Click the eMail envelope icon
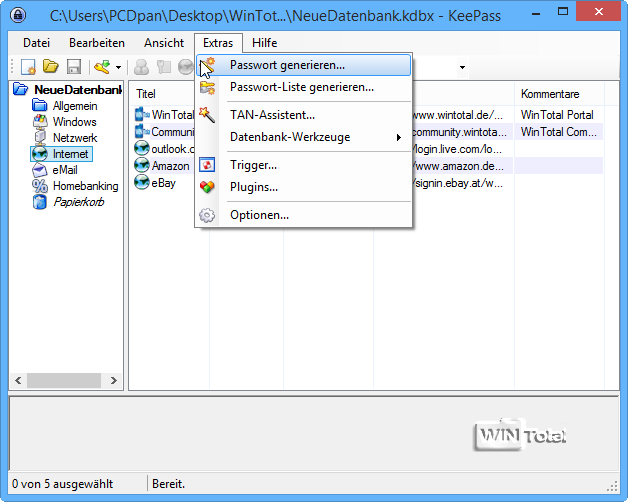Screen dimensions: 628x502 click(40, 170)
